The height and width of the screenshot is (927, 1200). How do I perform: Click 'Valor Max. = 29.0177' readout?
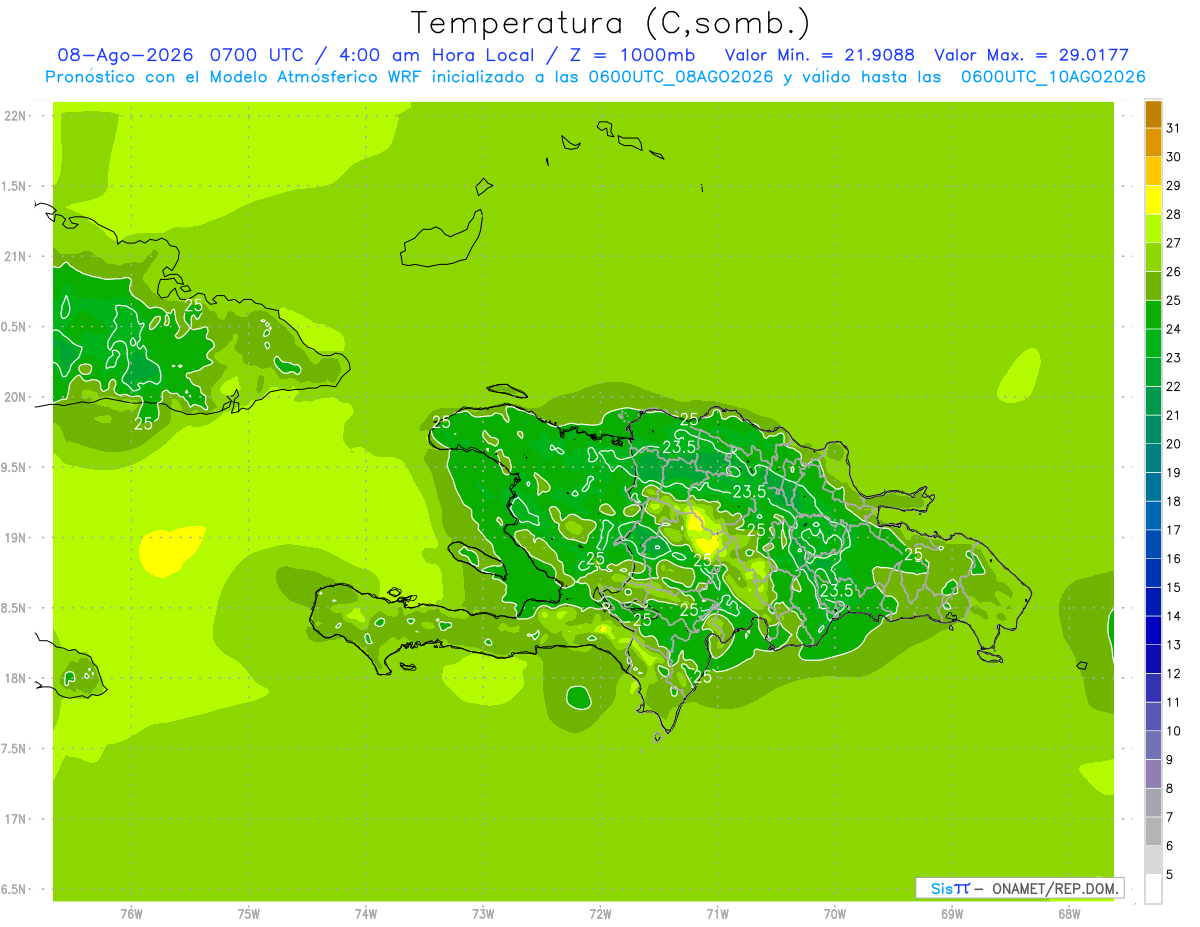[x=1032, y=55]
